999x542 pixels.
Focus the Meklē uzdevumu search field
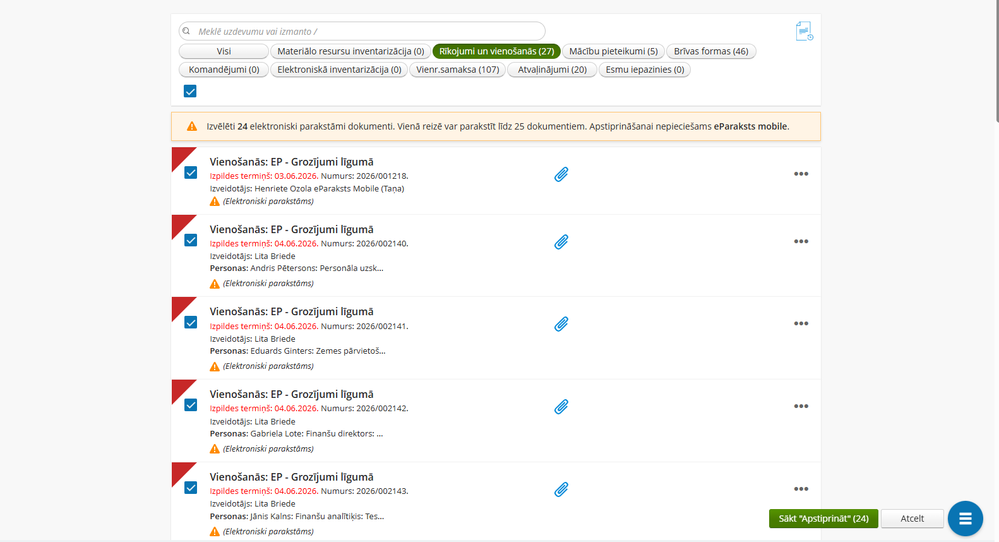(362, 31)
